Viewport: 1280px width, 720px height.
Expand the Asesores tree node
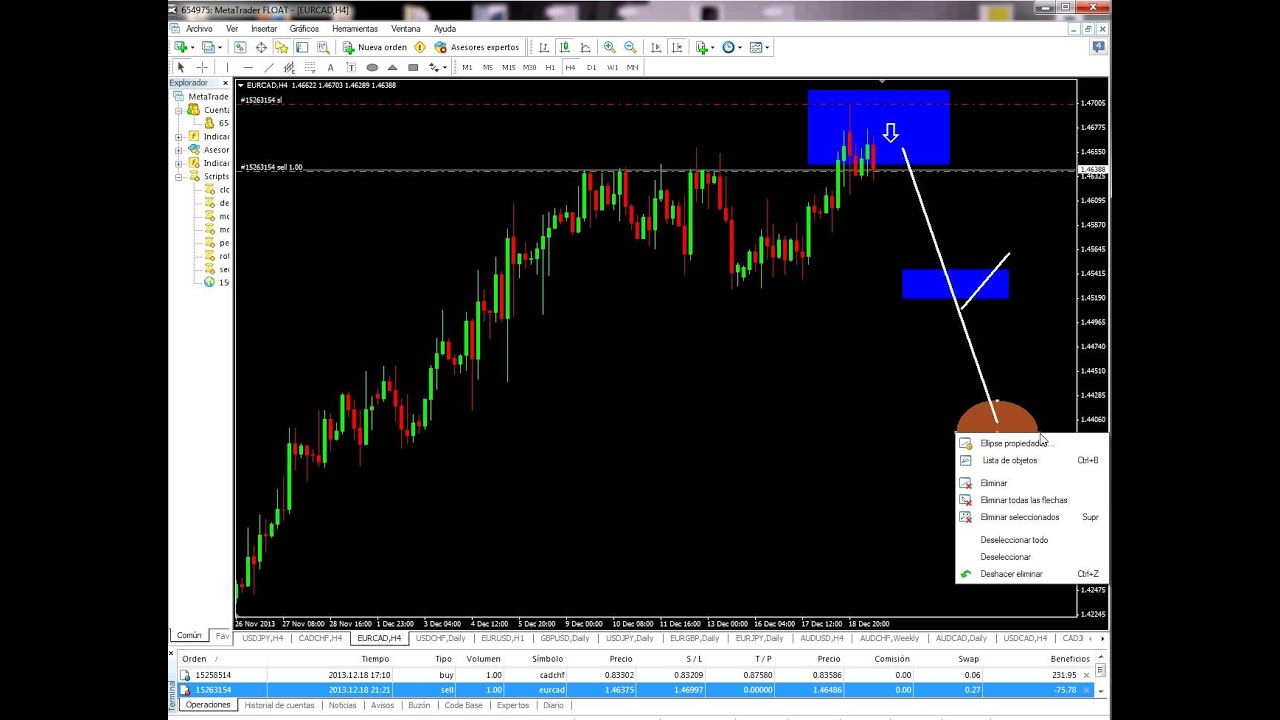(179, 150)
